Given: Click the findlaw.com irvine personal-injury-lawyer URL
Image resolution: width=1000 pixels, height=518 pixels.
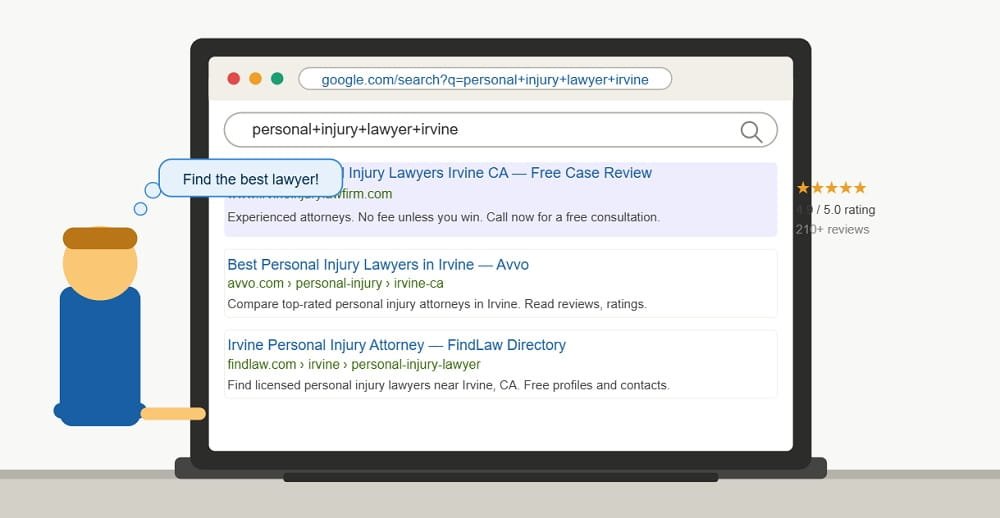Looking at the screenshot, I should click(353, 364).
